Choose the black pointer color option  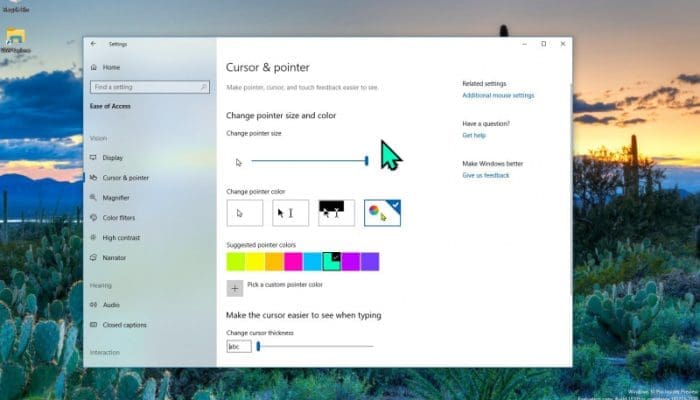click(290, 213)
